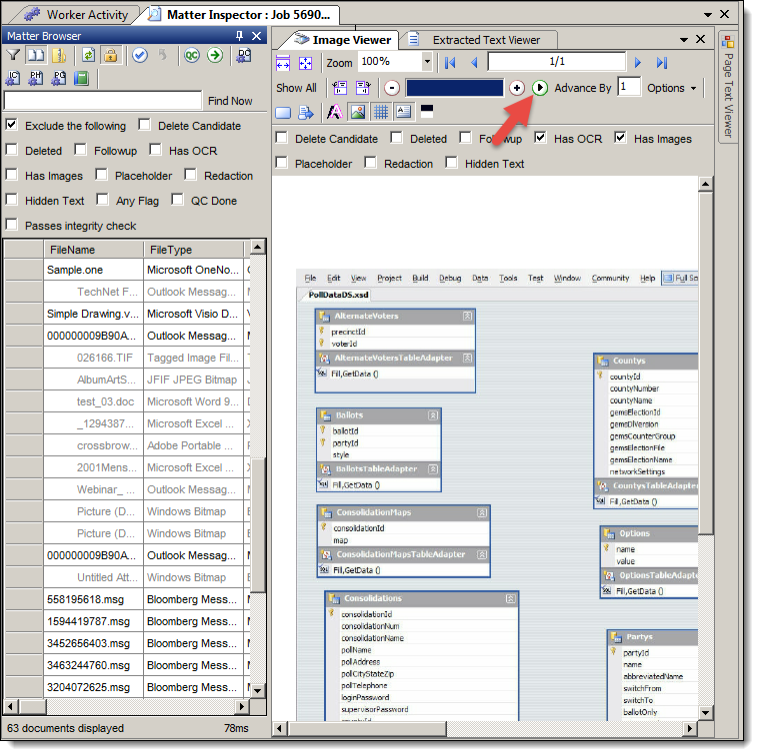This screenshot has height=756, width=759.
Task: Click the zipped folder icon
Action: point(60,56)
